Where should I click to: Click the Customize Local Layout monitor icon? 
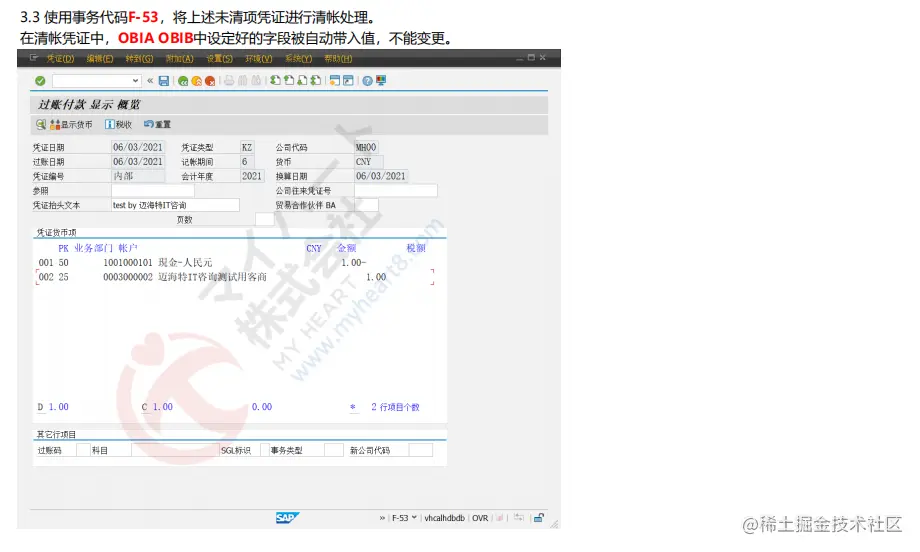(381, 81)
